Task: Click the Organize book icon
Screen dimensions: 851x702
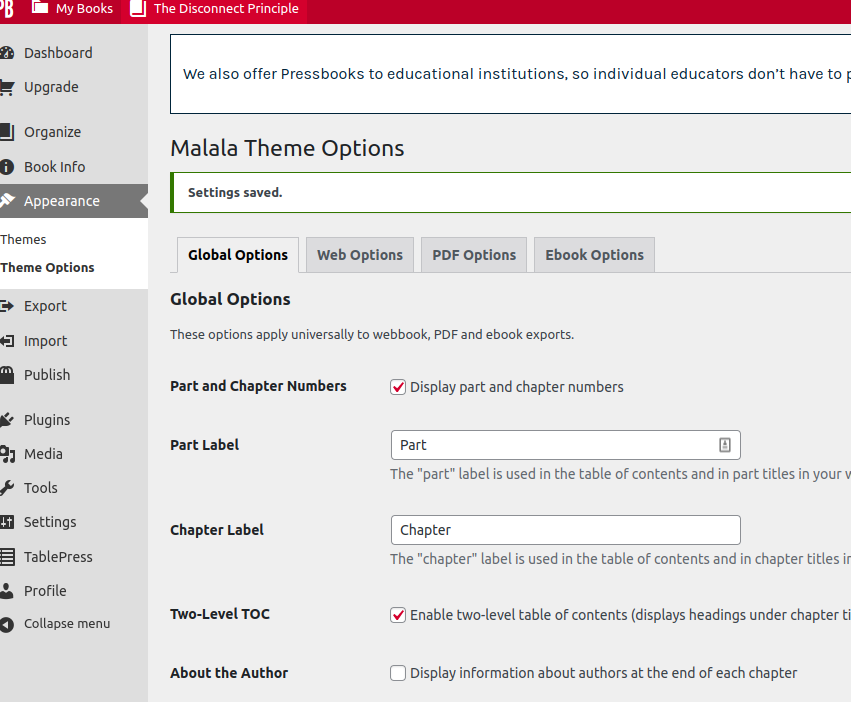Action: 6,132
